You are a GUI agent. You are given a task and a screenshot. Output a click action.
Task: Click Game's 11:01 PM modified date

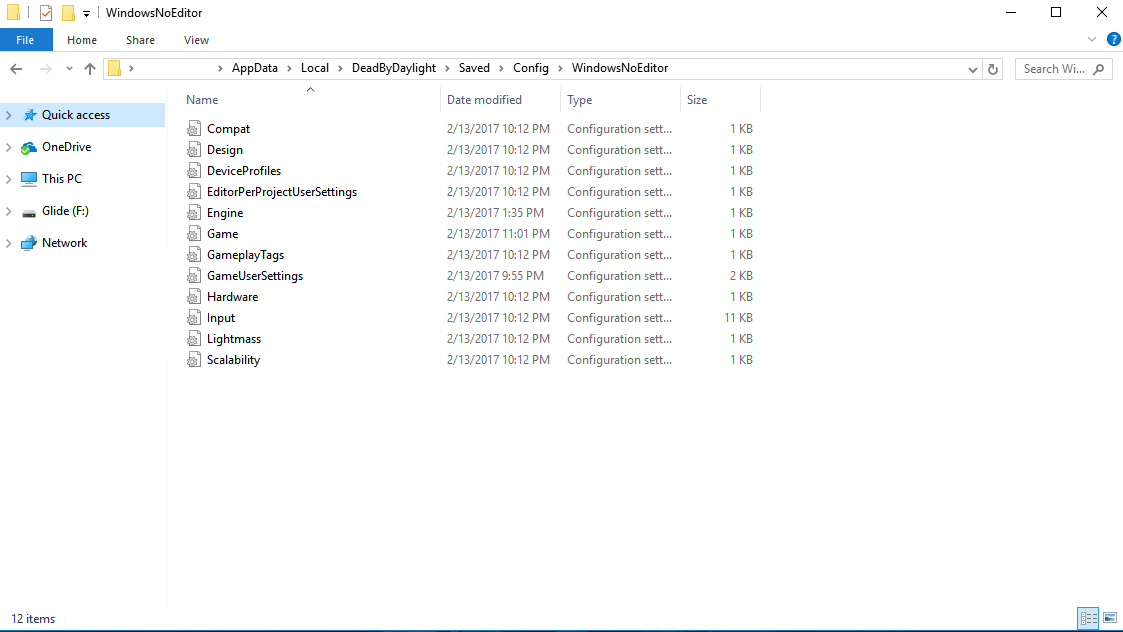pyautogui.click(x=498, y=234)
